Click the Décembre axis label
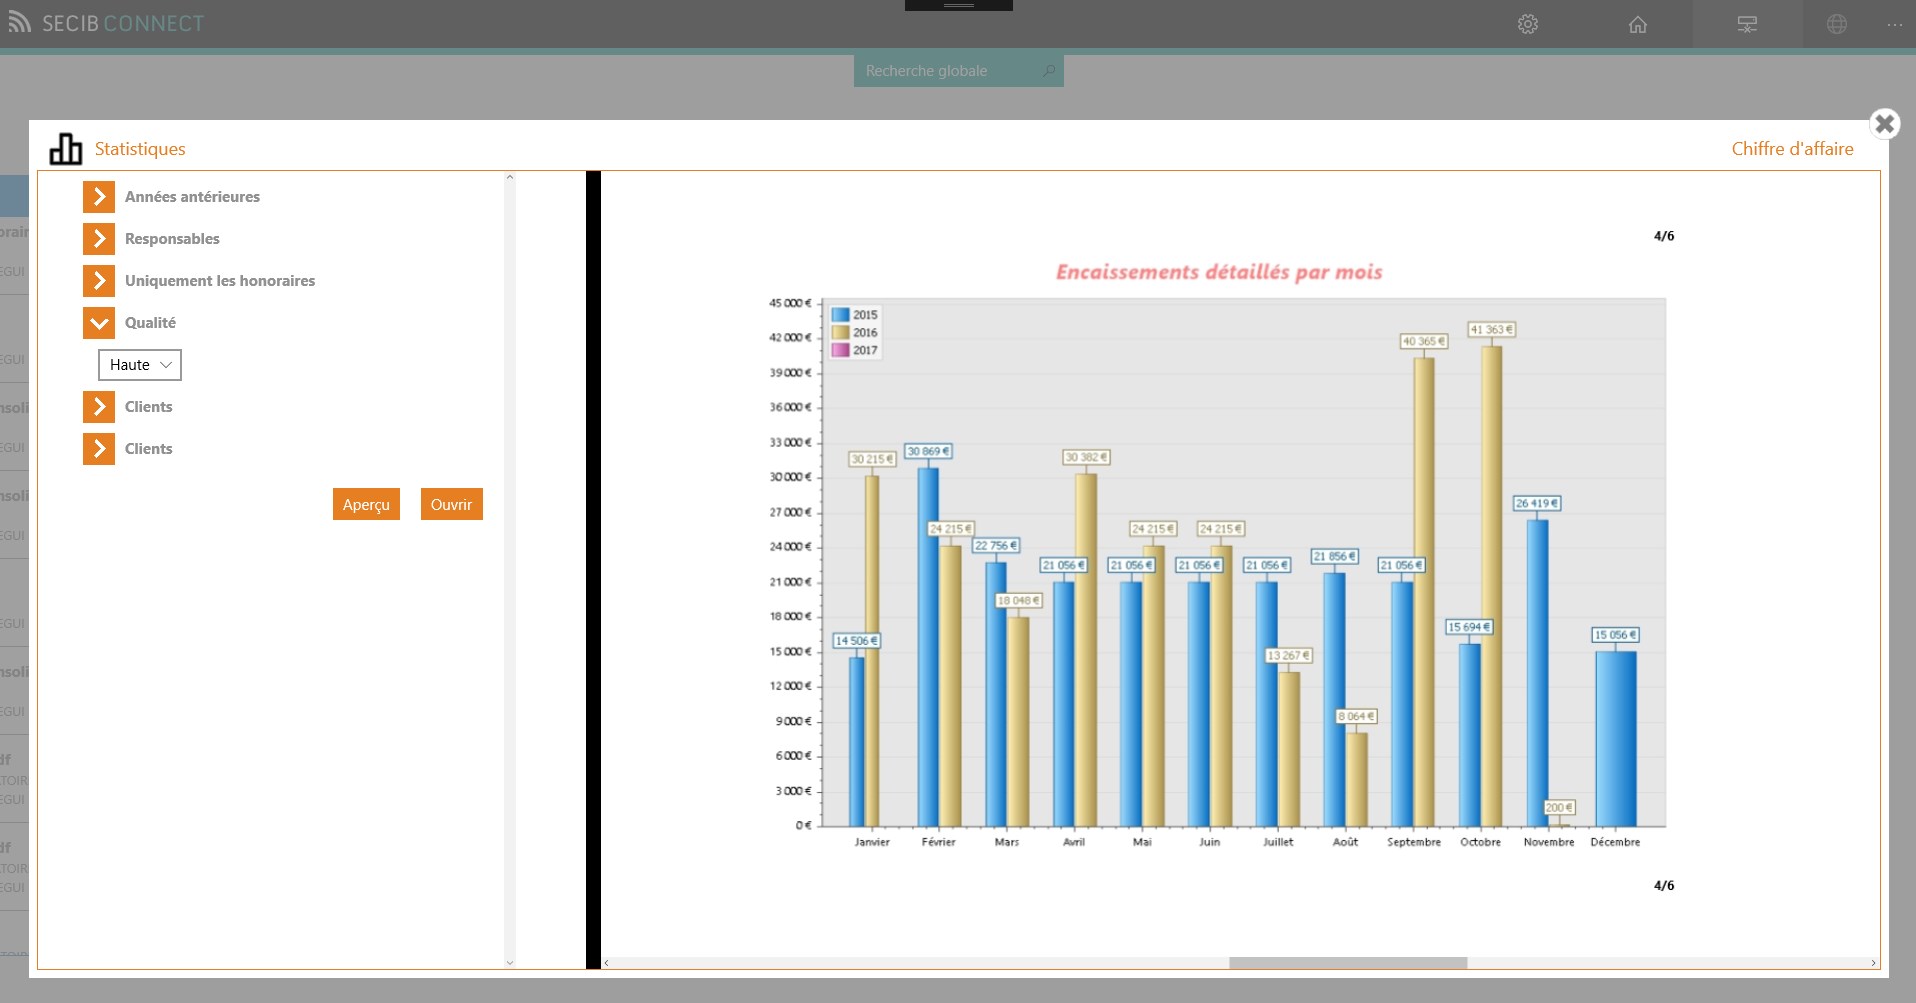1916x1003 pixels. [x=1616, y=842]
